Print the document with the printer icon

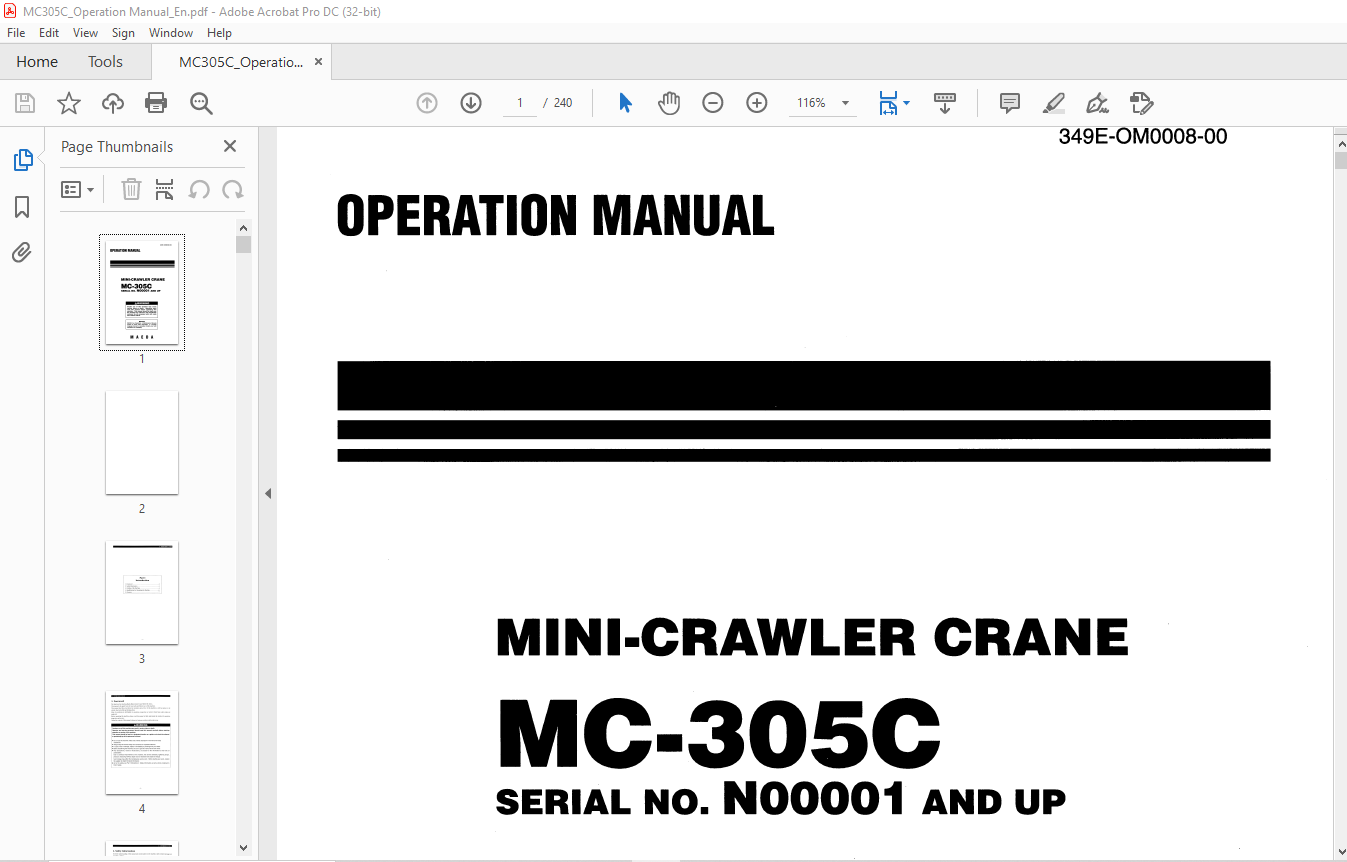tap(156, 103)
